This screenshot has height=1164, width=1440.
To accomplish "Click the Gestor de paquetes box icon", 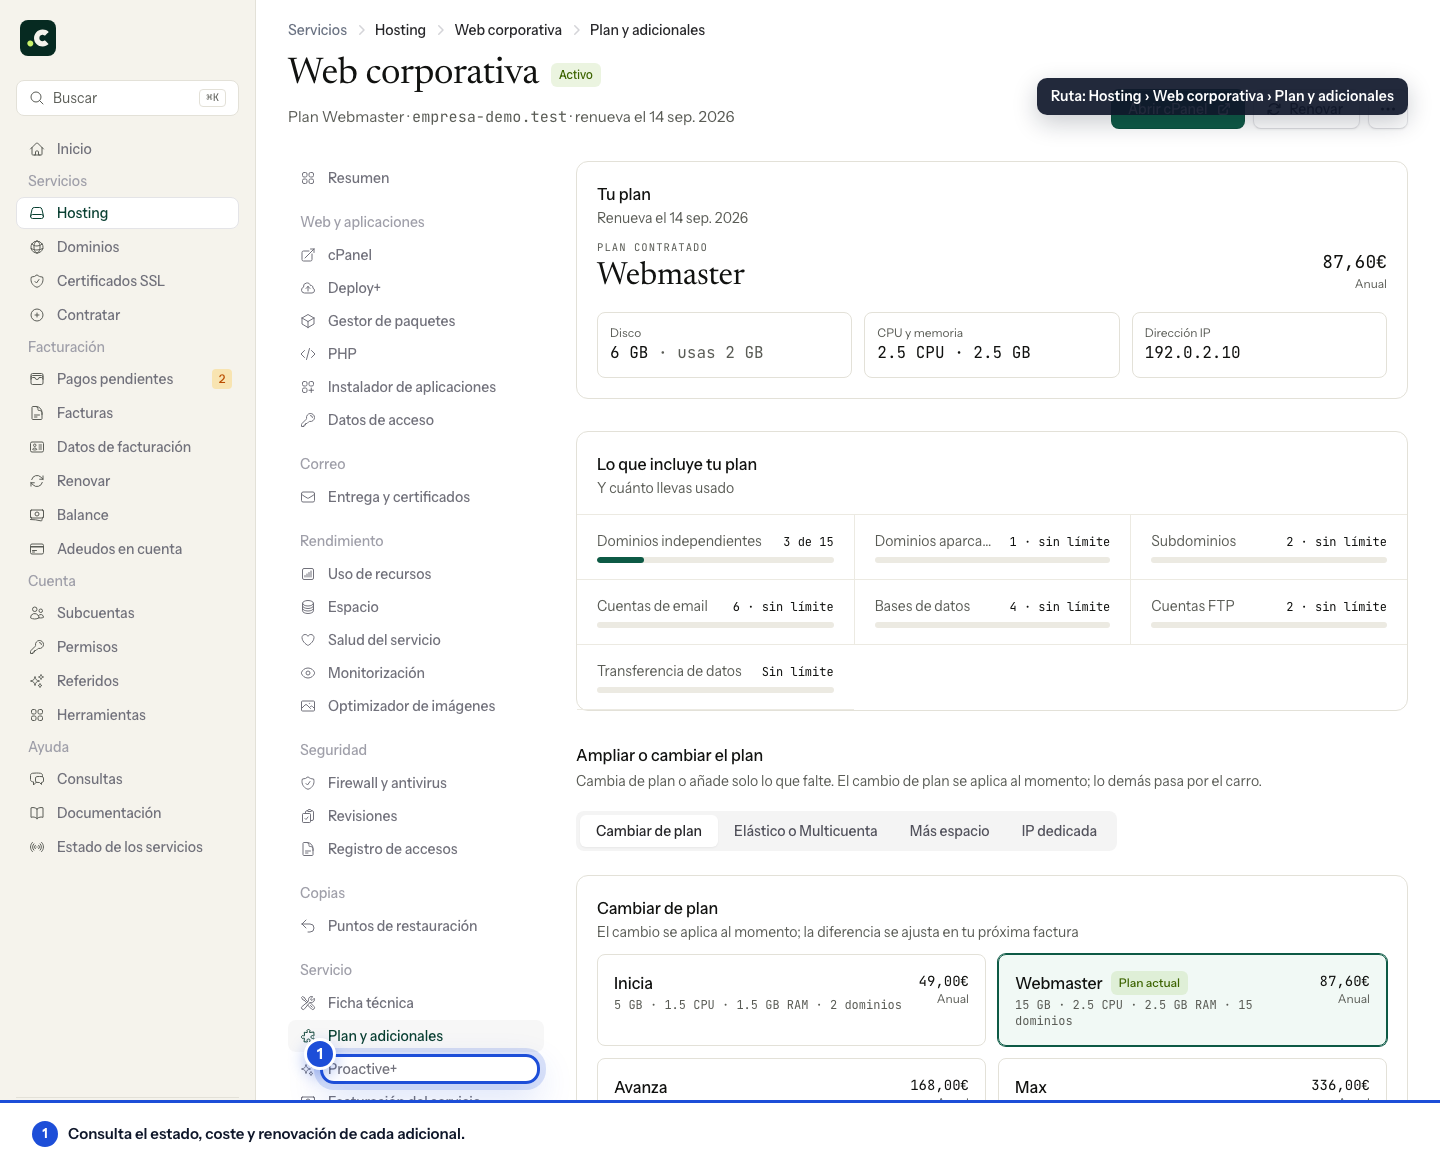I will (x=308, y=321).
